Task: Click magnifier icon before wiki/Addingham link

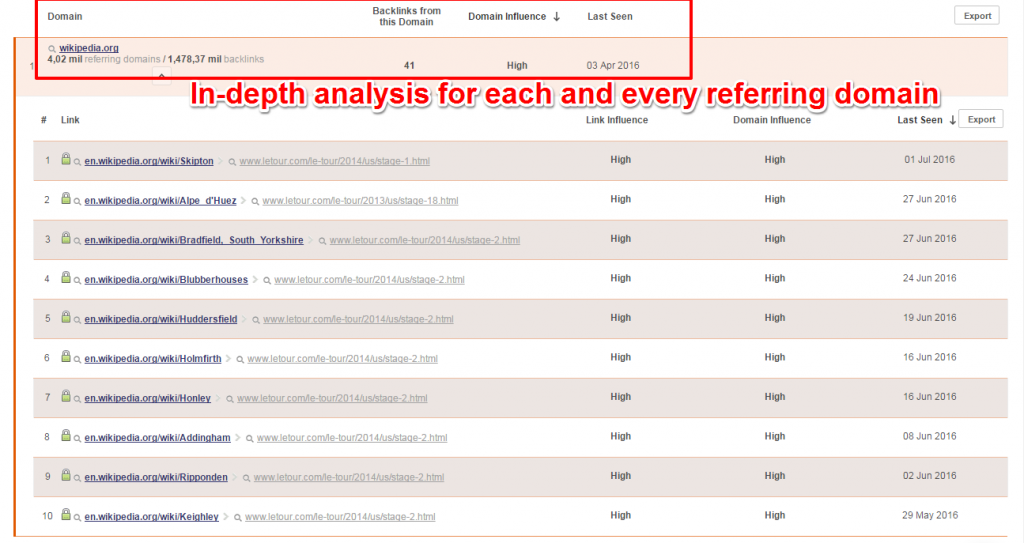Action: (77, 438)
